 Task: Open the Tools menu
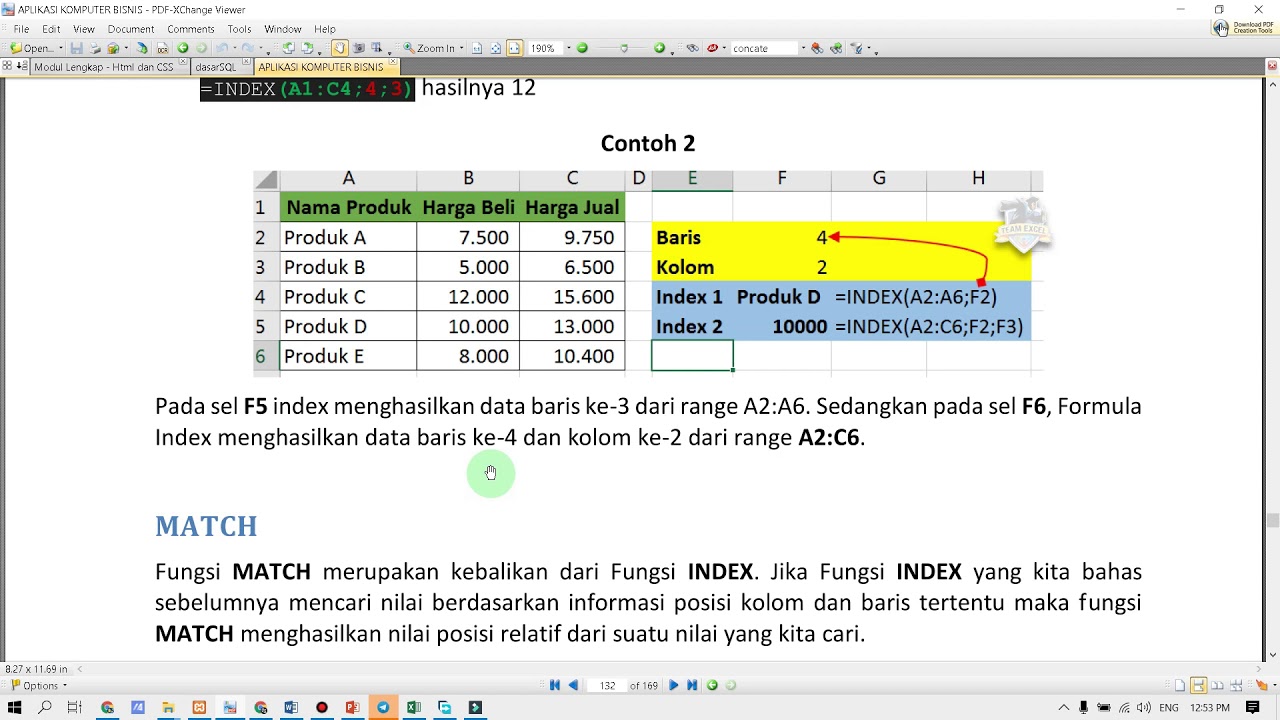(239, 29)
